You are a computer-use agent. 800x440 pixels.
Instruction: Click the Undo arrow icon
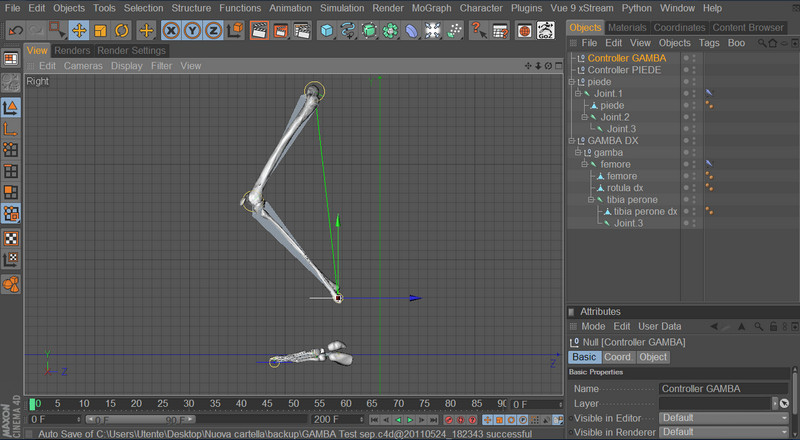click(x=15, y=31)
